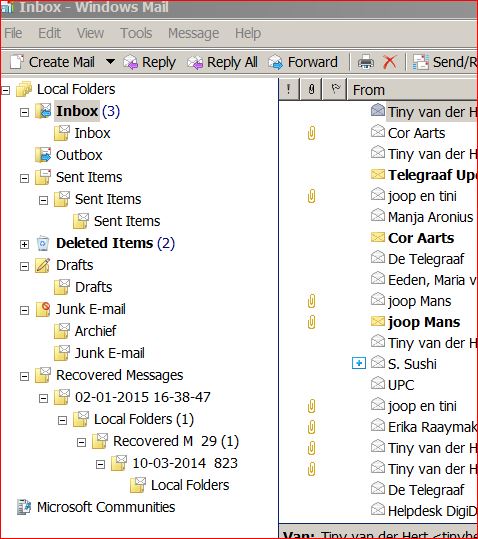478x539 pixels.
Task: Click the Create Mail button
Action: coord(53,62)
